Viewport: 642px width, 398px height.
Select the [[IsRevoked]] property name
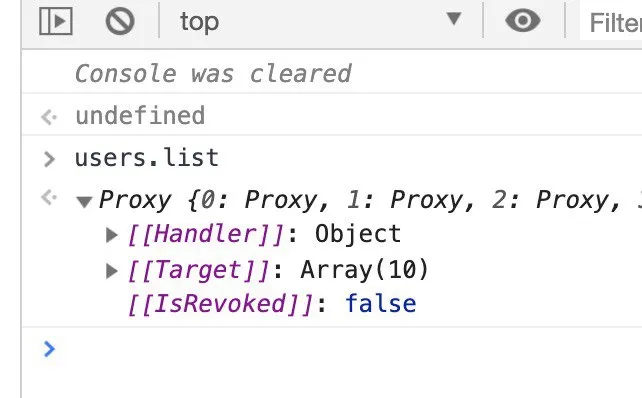(x=221, y=304)
